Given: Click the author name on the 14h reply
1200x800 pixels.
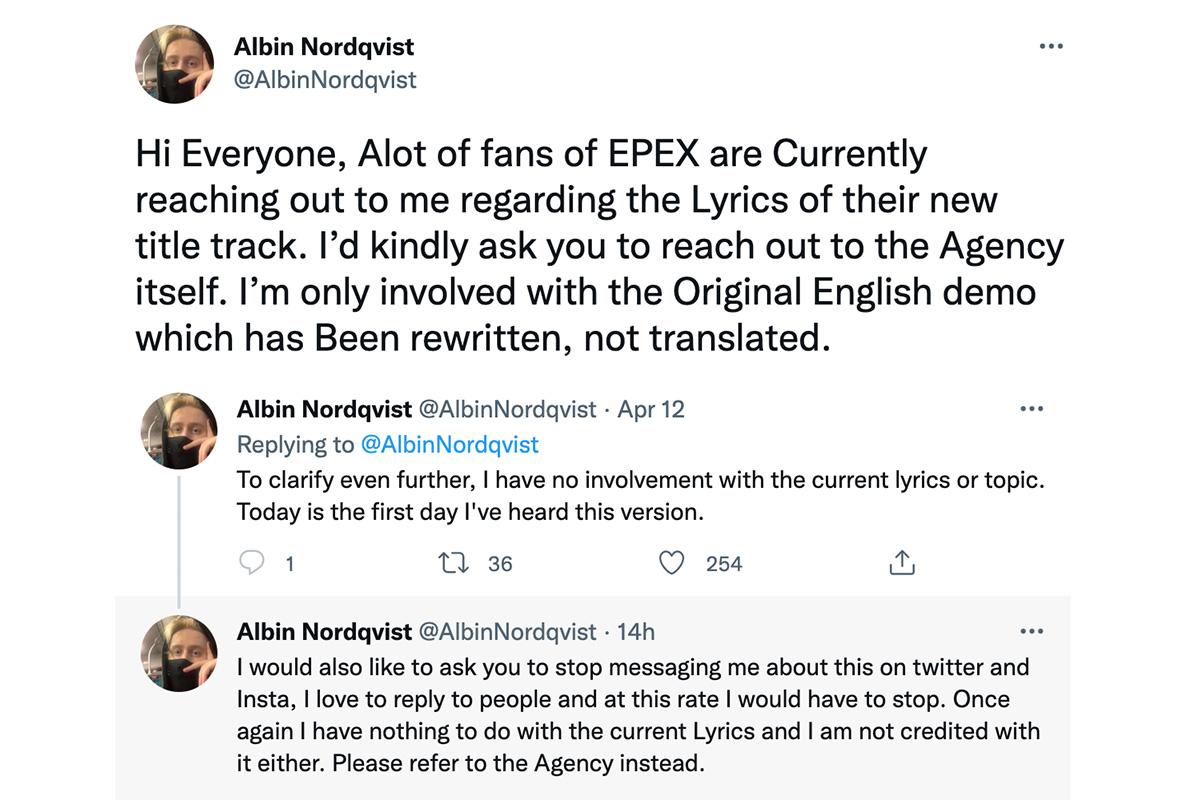Looking at the screenshot, I should 324,632.
